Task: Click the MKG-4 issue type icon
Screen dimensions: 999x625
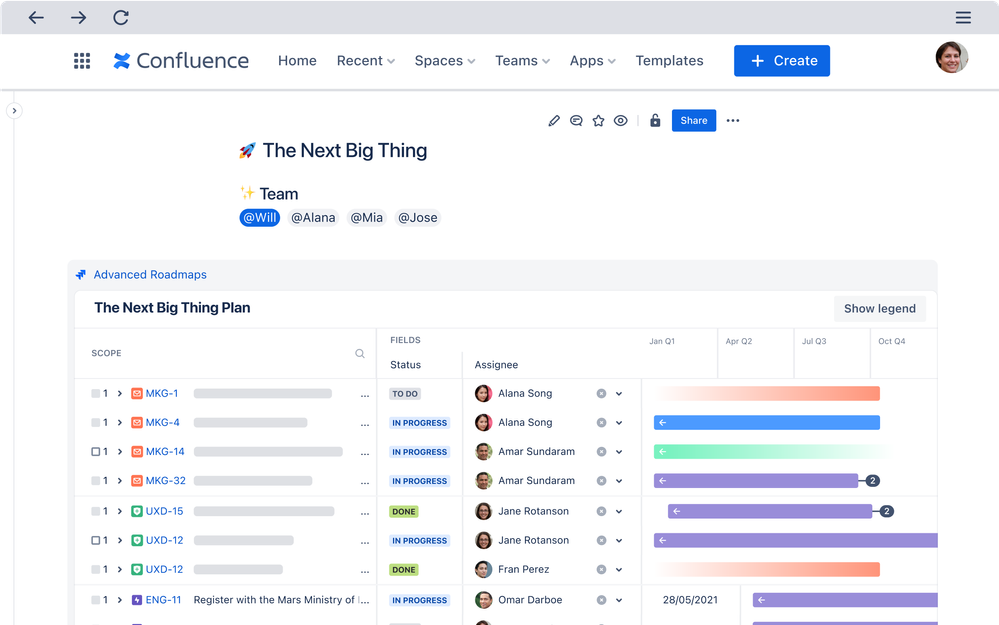Action: [136, 422]
